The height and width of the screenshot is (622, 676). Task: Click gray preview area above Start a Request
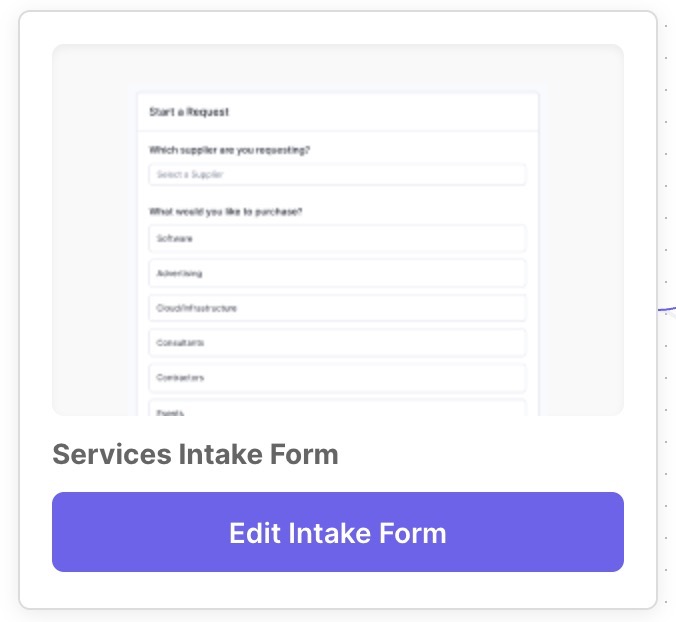coord(338,68)
